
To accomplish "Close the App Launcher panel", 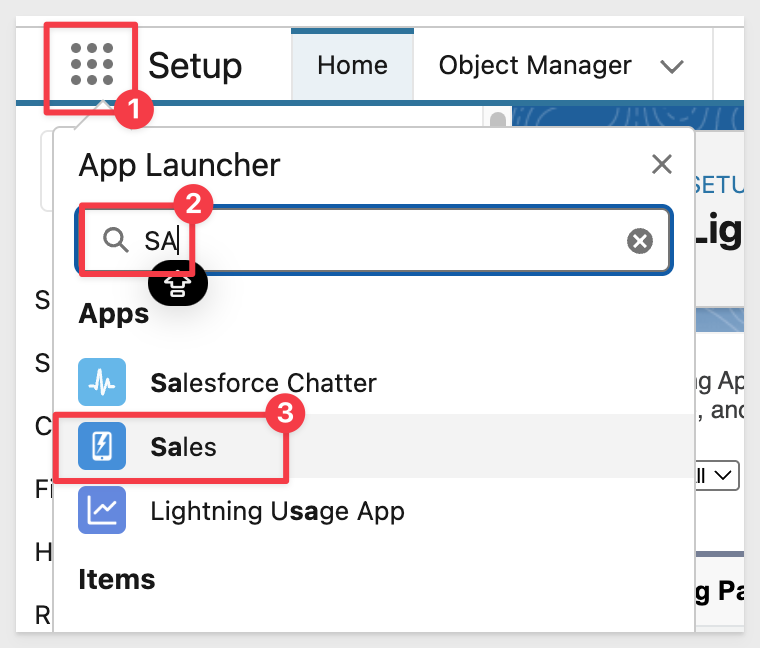I will pos(662,164).
